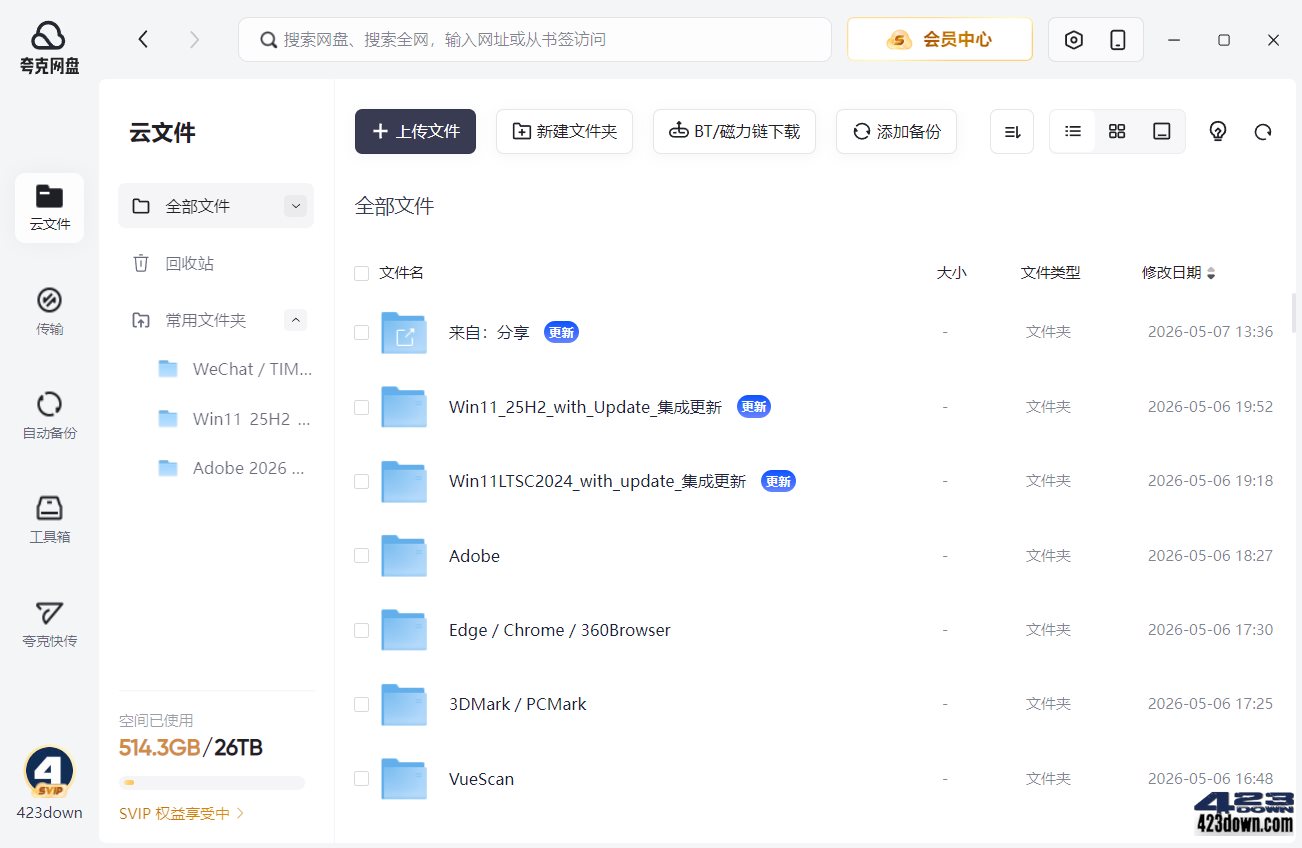Open 传输 transfer section
Screen dimensions: 1302x848
[49, 311]
